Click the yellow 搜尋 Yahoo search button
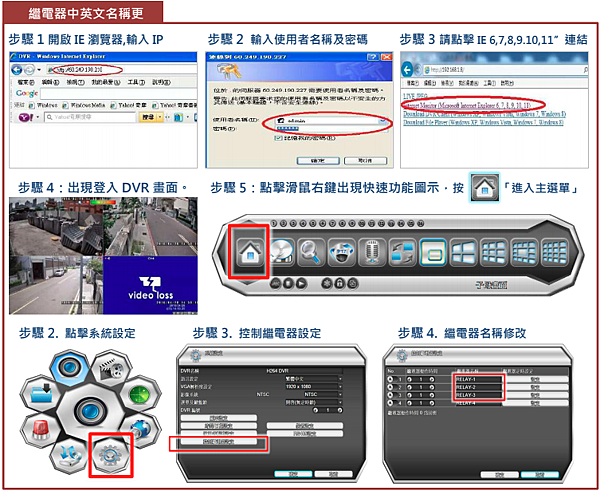Image resolution: width=600 pixels, height=491 pixels. tap(148, 117)
